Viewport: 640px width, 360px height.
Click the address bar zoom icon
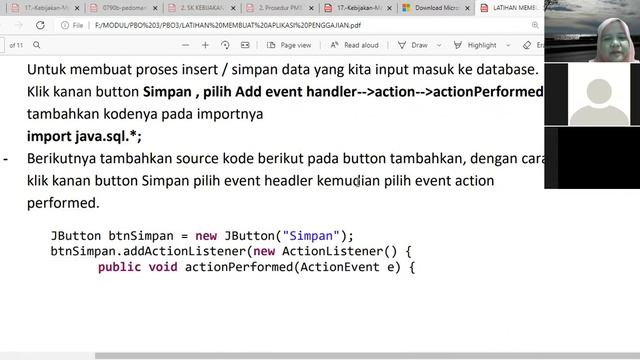[x=535, y=25]
